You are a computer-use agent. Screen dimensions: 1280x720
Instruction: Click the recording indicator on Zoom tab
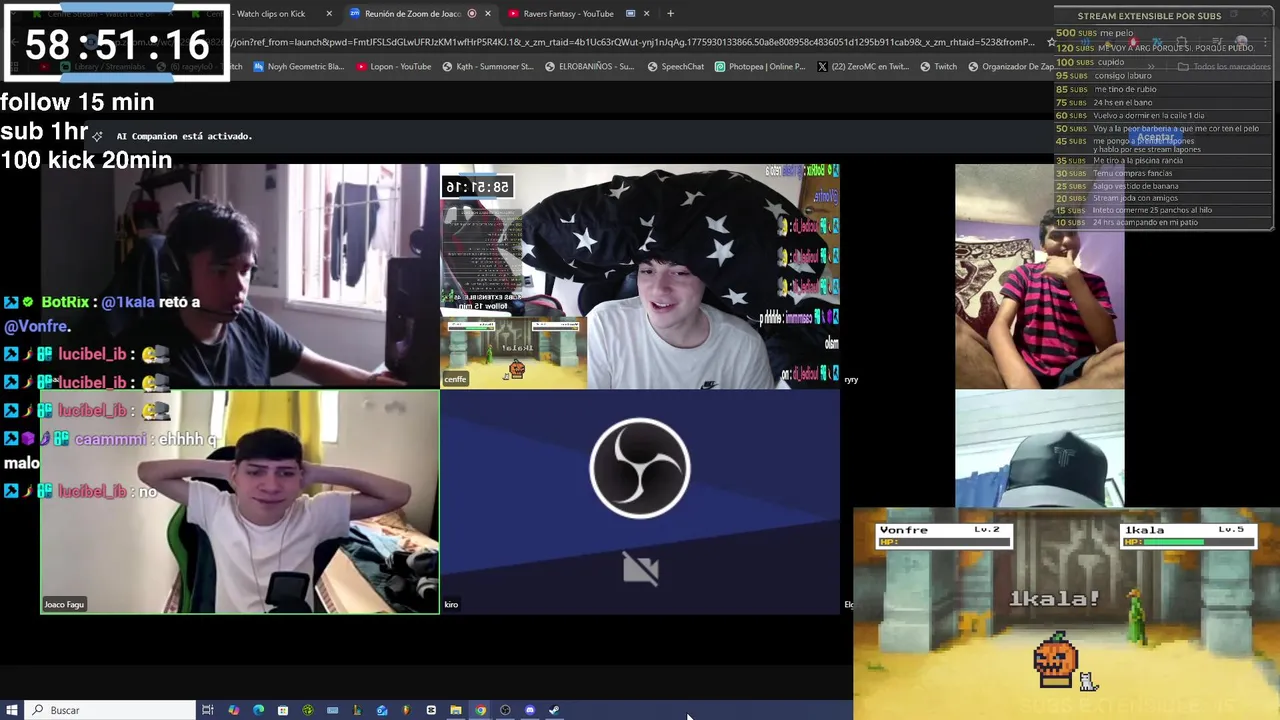pyautogui.click(x=472, y=13)
